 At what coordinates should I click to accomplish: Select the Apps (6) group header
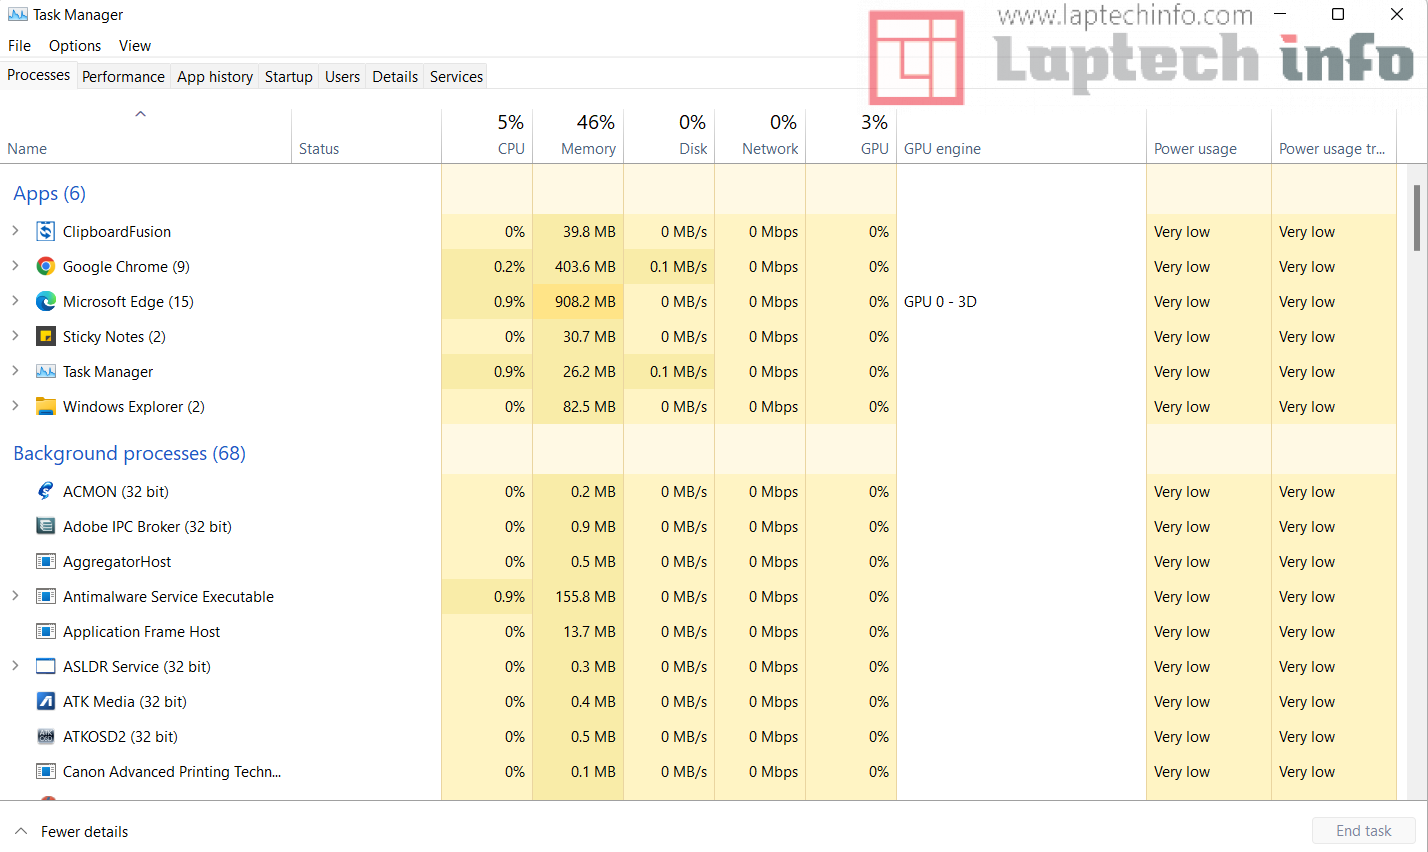coord(50,194)
